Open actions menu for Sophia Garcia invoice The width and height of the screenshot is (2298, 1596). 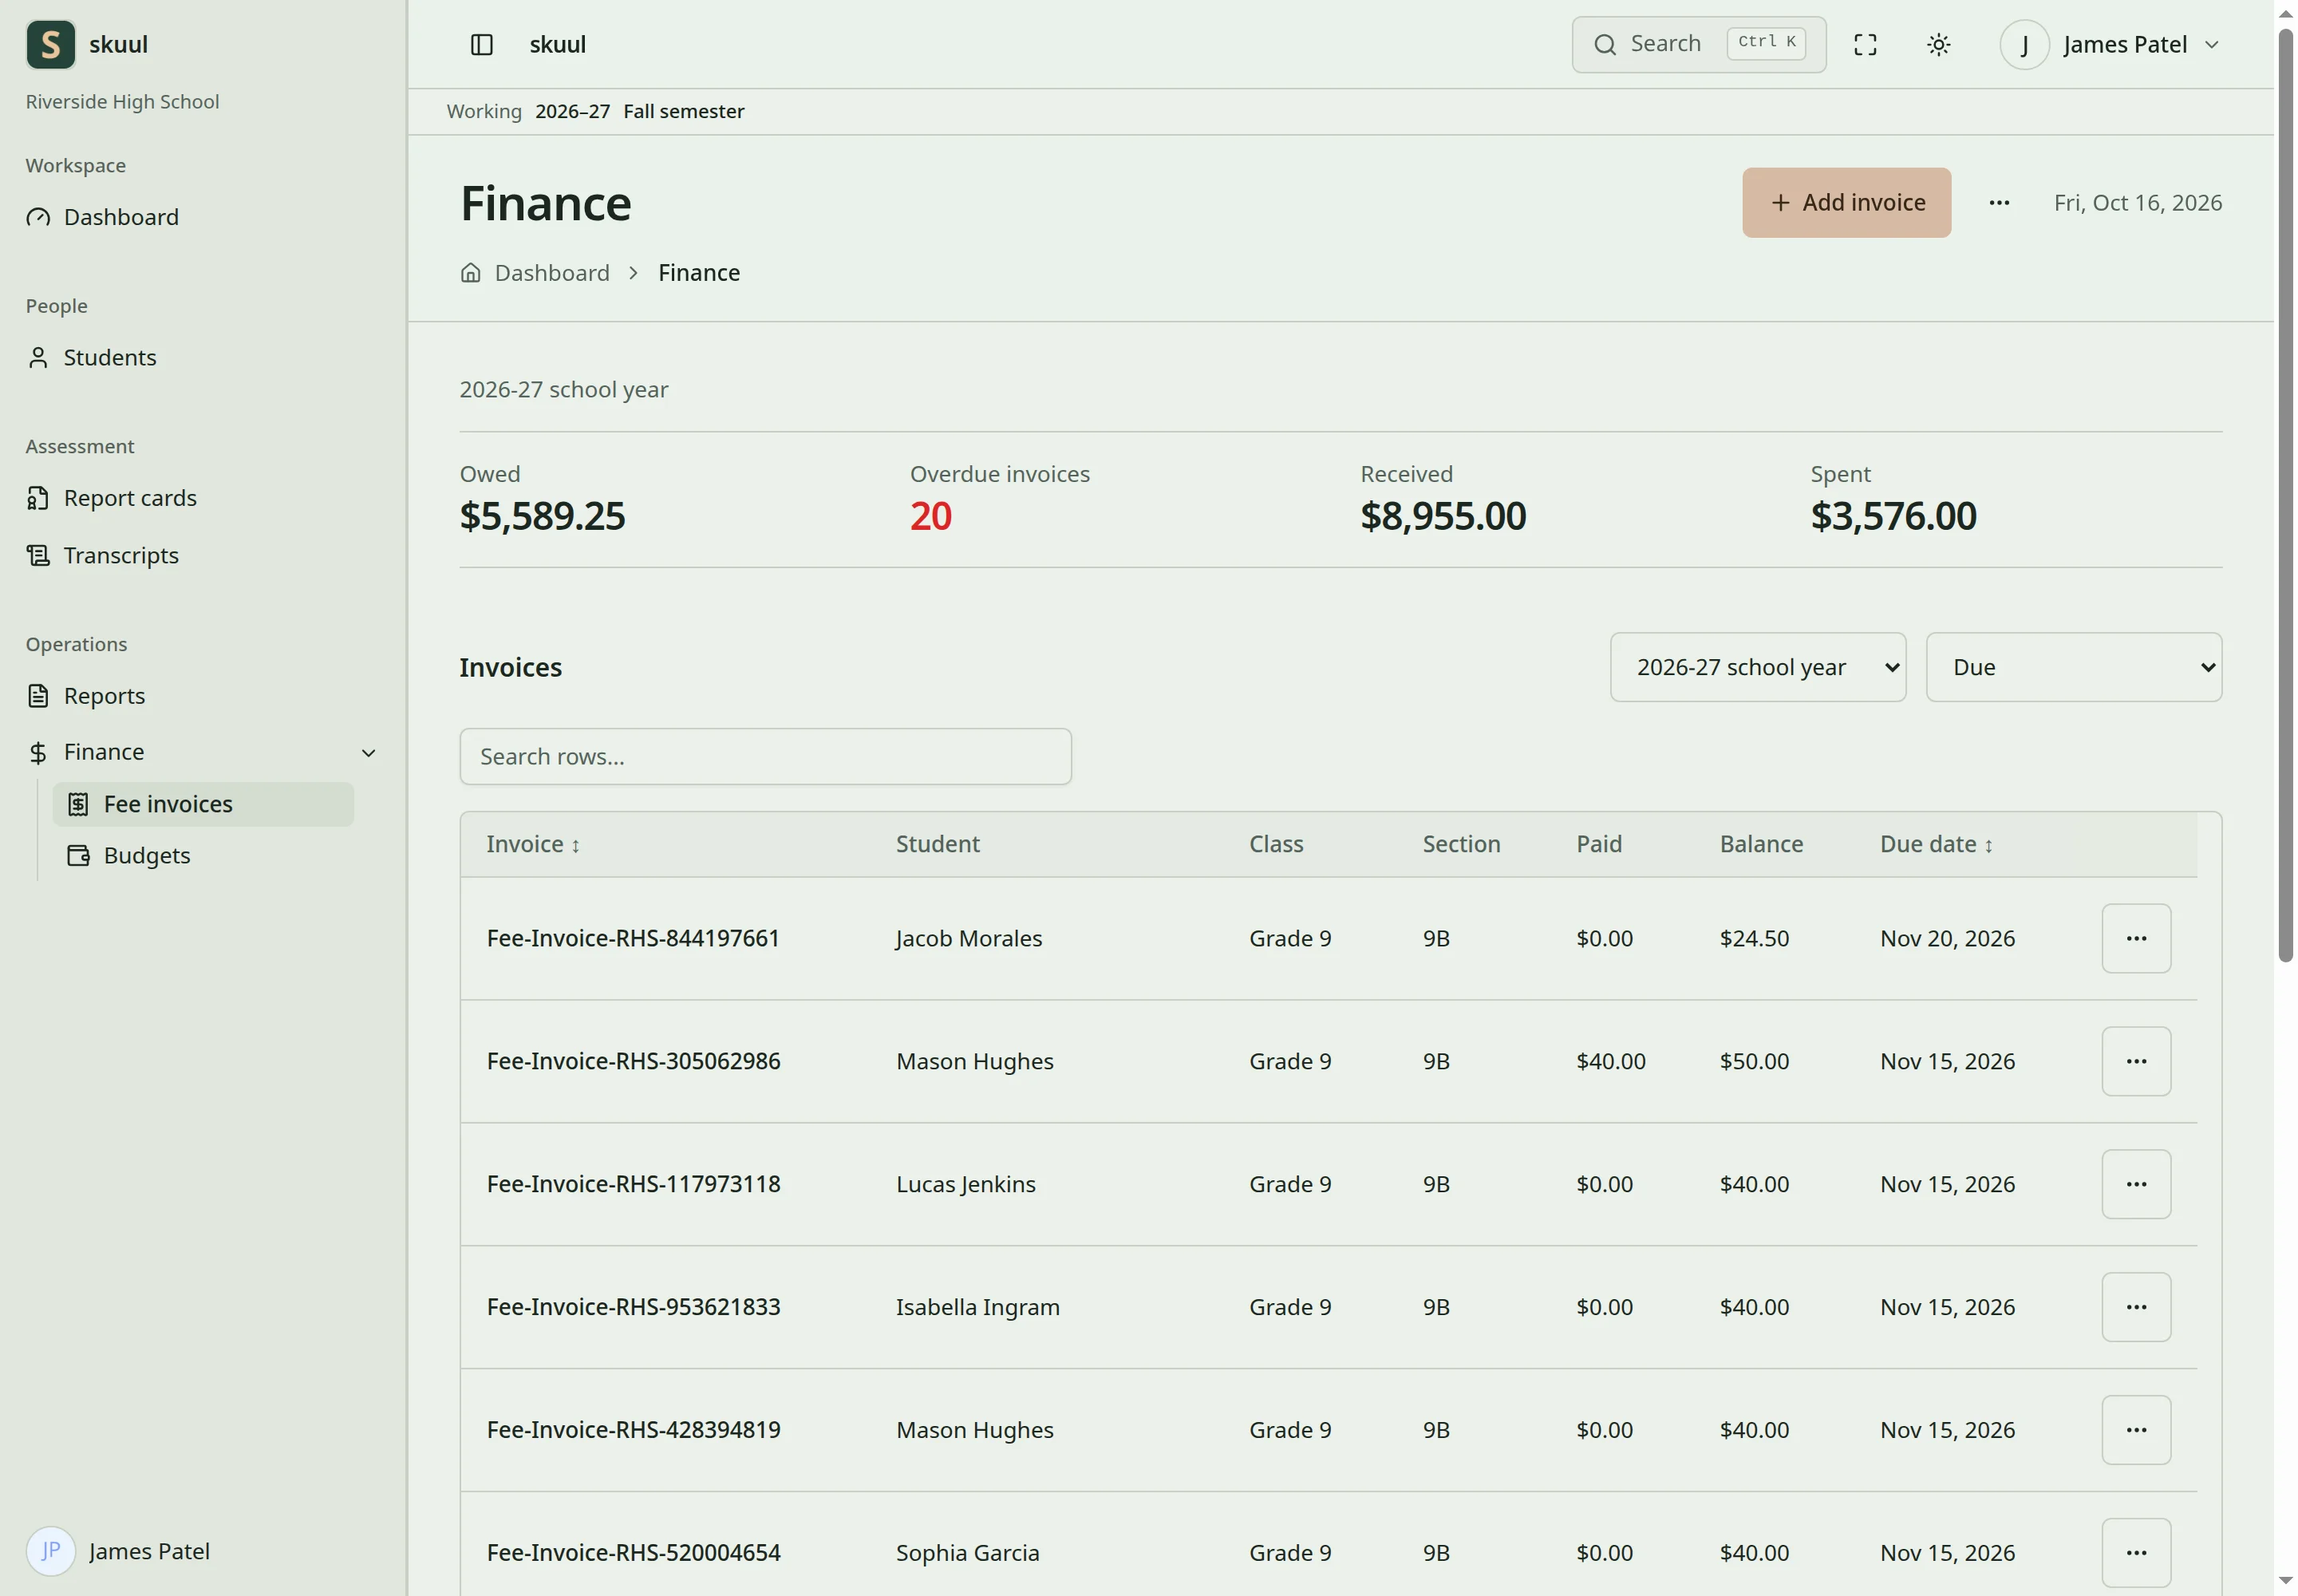[x=2136, y=1553]
